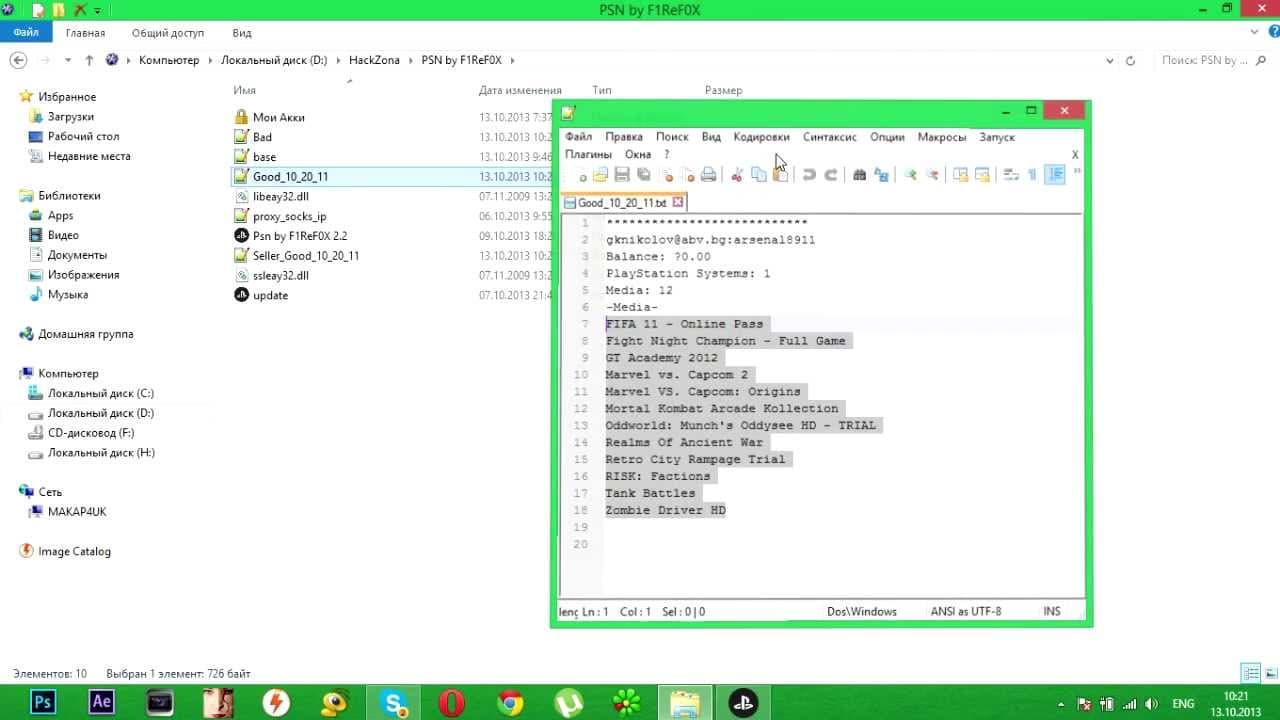Select the Seller_Good_10_20_11 file

click(296, 256)
